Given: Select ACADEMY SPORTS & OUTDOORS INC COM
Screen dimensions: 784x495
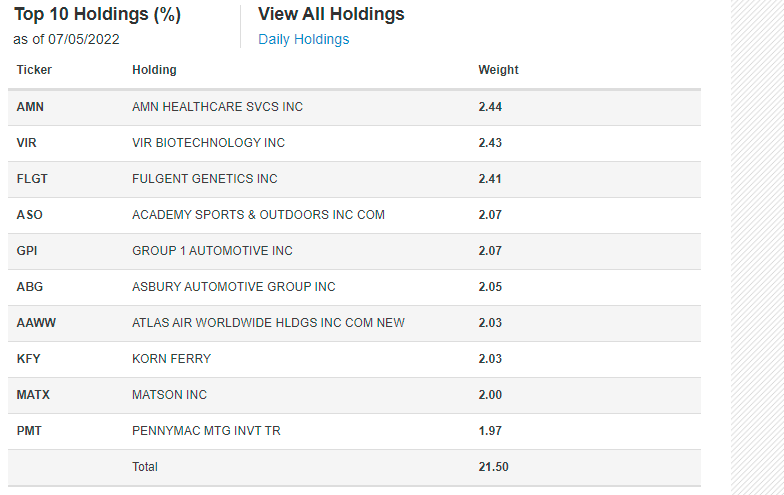Looking at the screenshot, I should tap(258, 215).
